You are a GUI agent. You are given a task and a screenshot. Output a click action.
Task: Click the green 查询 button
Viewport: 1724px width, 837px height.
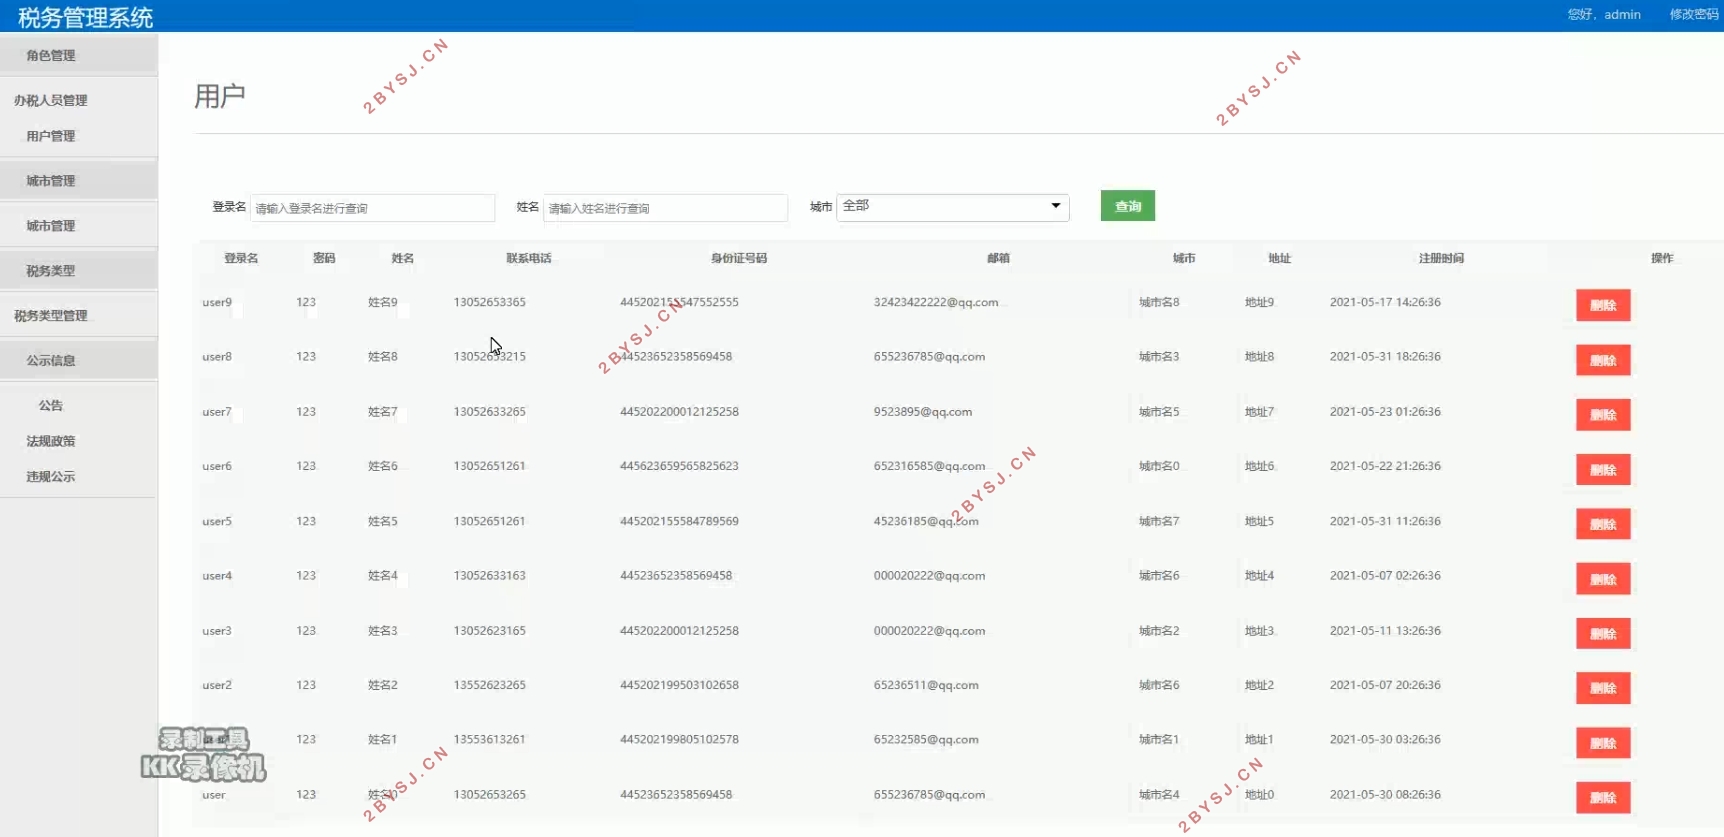pos(1128,206)
